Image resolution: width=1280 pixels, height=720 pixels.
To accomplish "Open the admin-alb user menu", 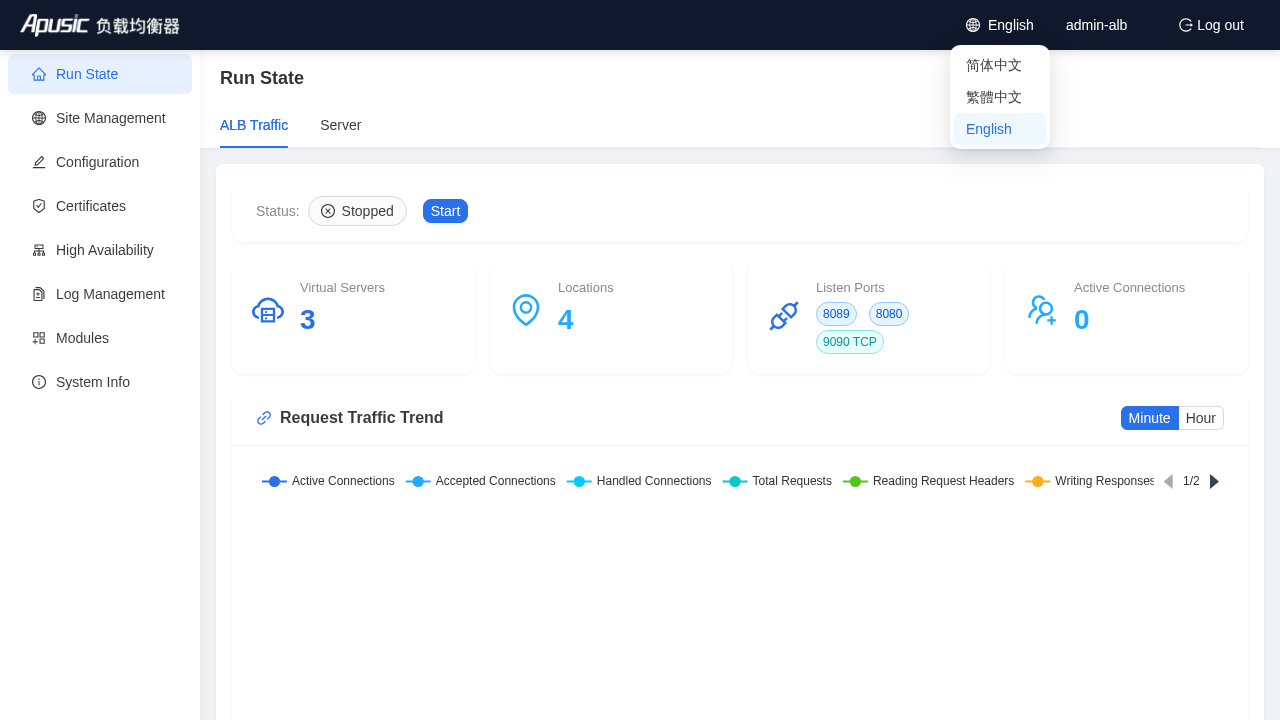I will 1096,25.
